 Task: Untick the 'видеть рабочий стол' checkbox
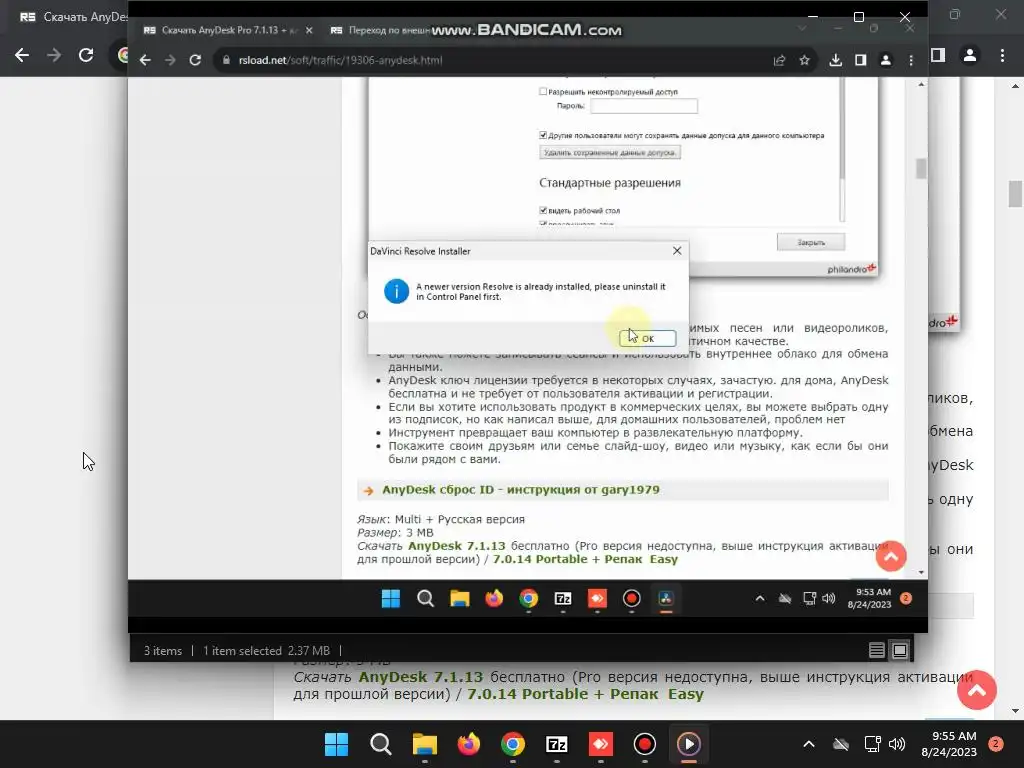click(543, 210)
